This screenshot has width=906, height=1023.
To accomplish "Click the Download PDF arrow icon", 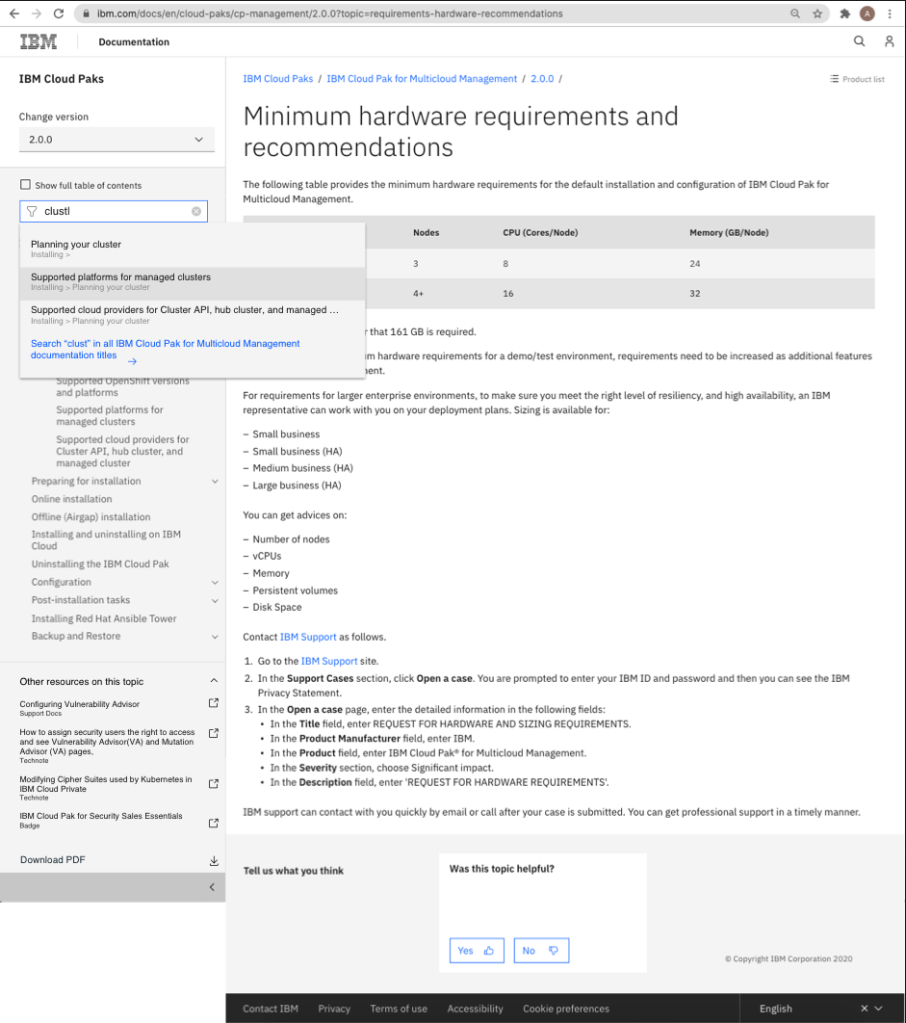I will (213, 860).
